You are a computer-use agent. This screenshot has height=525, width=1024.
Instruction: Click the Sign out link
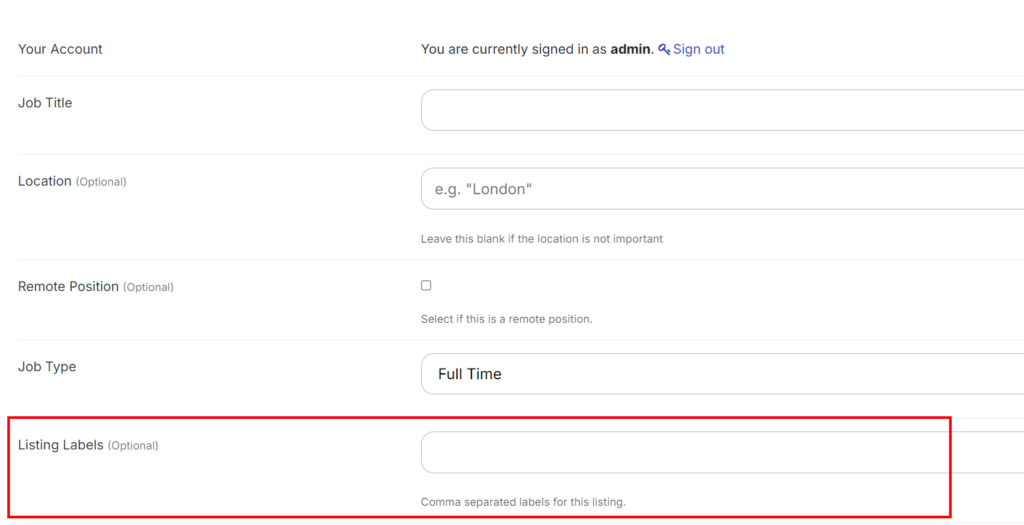(x=699, y=49)
